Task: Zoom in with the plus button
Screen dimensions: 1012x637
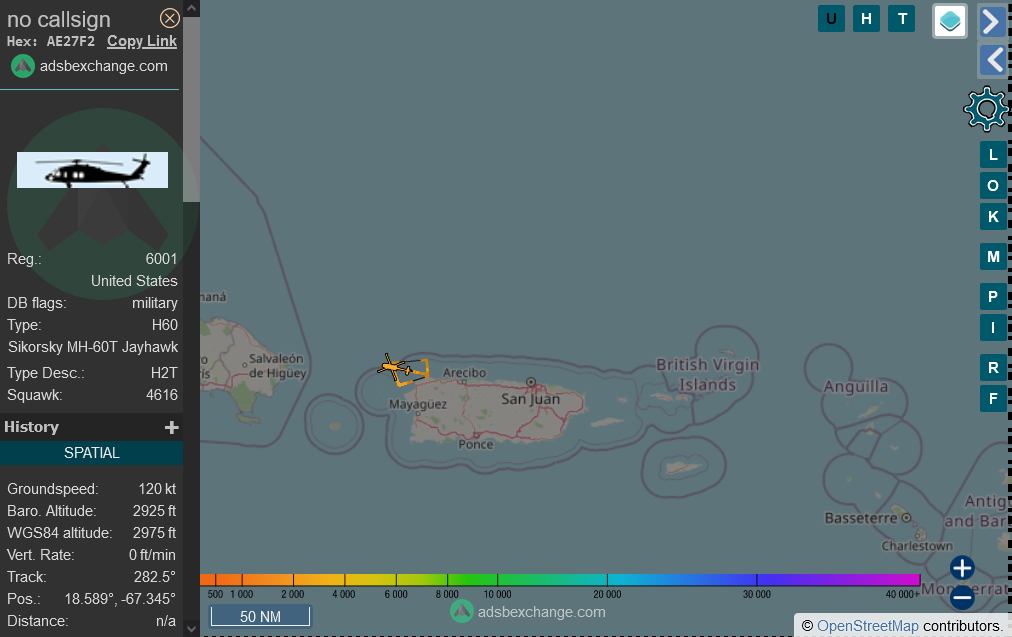Action: pos(962,569)
